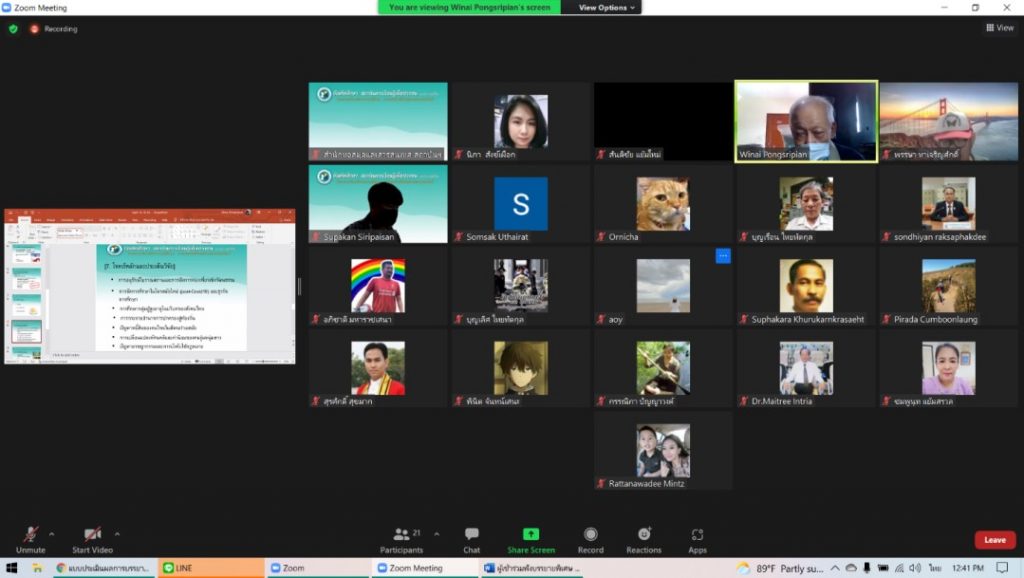Image resolution: width=1024 pixels, height=578 pixels.
Task: Toggle Start Video on
Action: pos(92,535)
